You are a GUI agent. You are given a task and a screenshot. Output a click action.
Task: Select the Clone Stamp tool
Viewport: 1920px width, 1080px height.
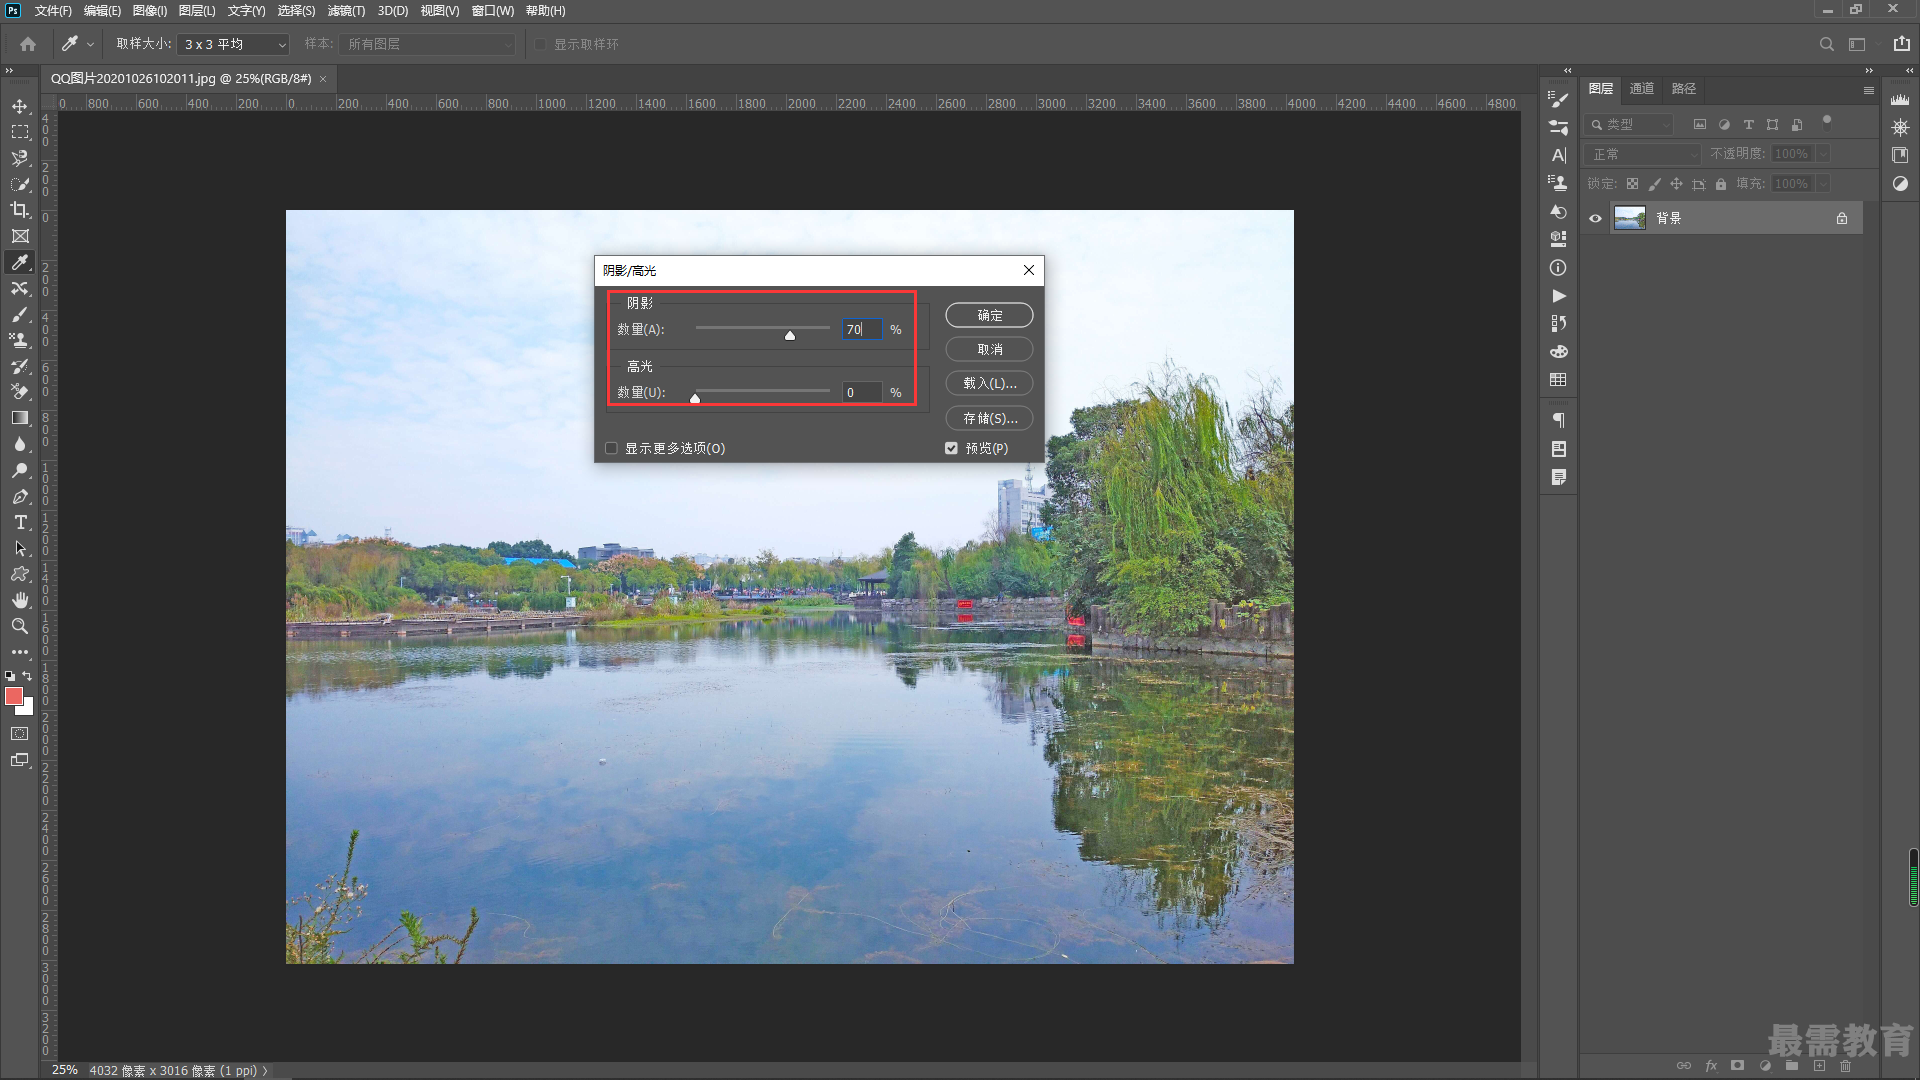coord(20,340)
